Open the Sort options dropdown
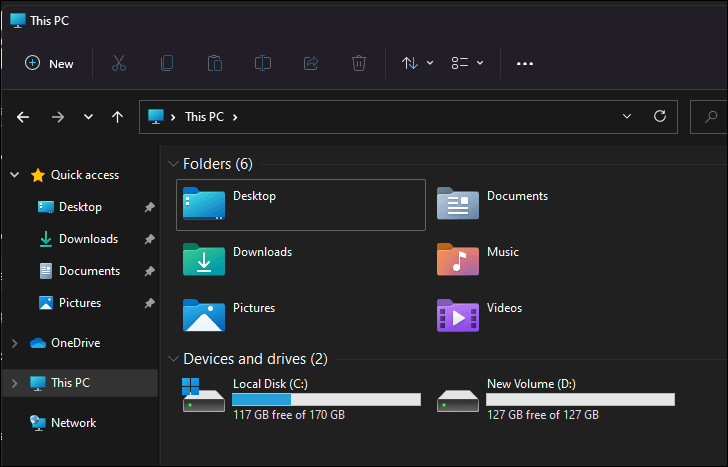 (x=417, y=63)
